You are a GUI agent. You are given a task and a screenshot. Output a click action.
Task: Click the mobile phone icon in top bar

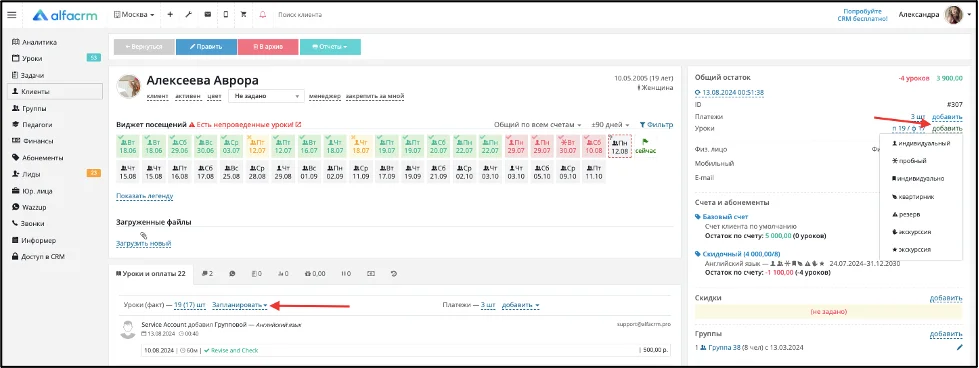coord(225,14)
